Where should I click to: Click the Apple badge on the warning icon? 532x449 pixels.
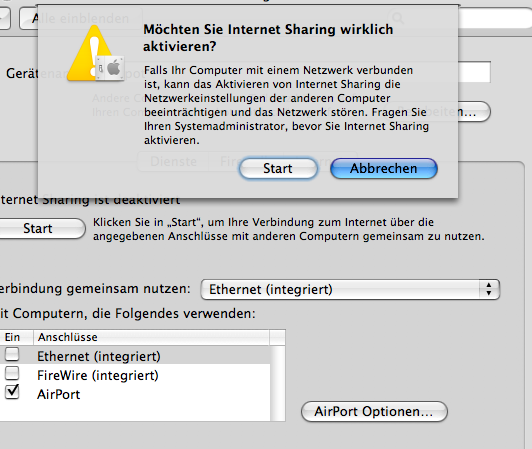tap(111, 68)
